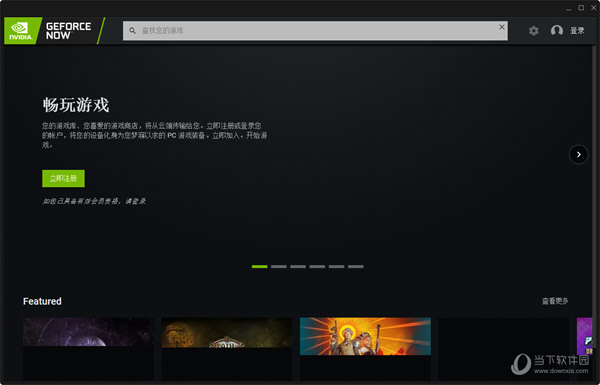Select the first green carousel indicator
The image size is (600, 385).
(x=259, y=266)
